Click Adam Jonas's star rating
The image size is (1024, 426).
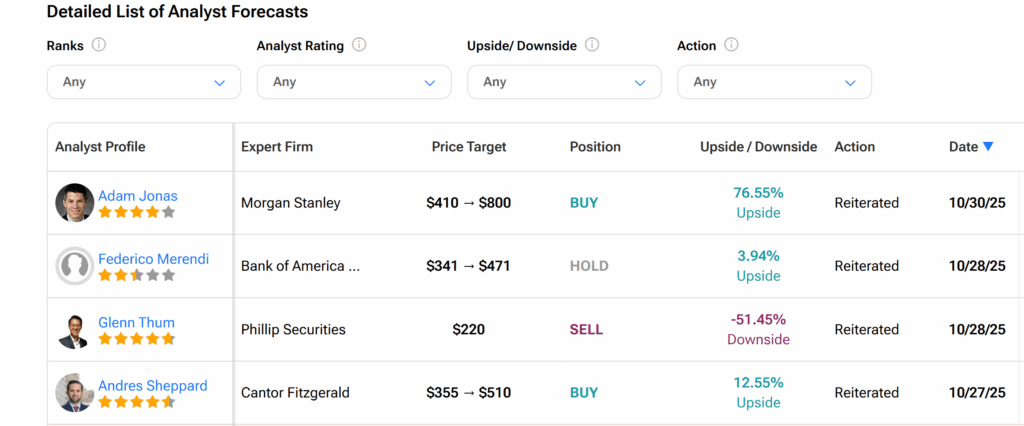[x=136, y=212]
